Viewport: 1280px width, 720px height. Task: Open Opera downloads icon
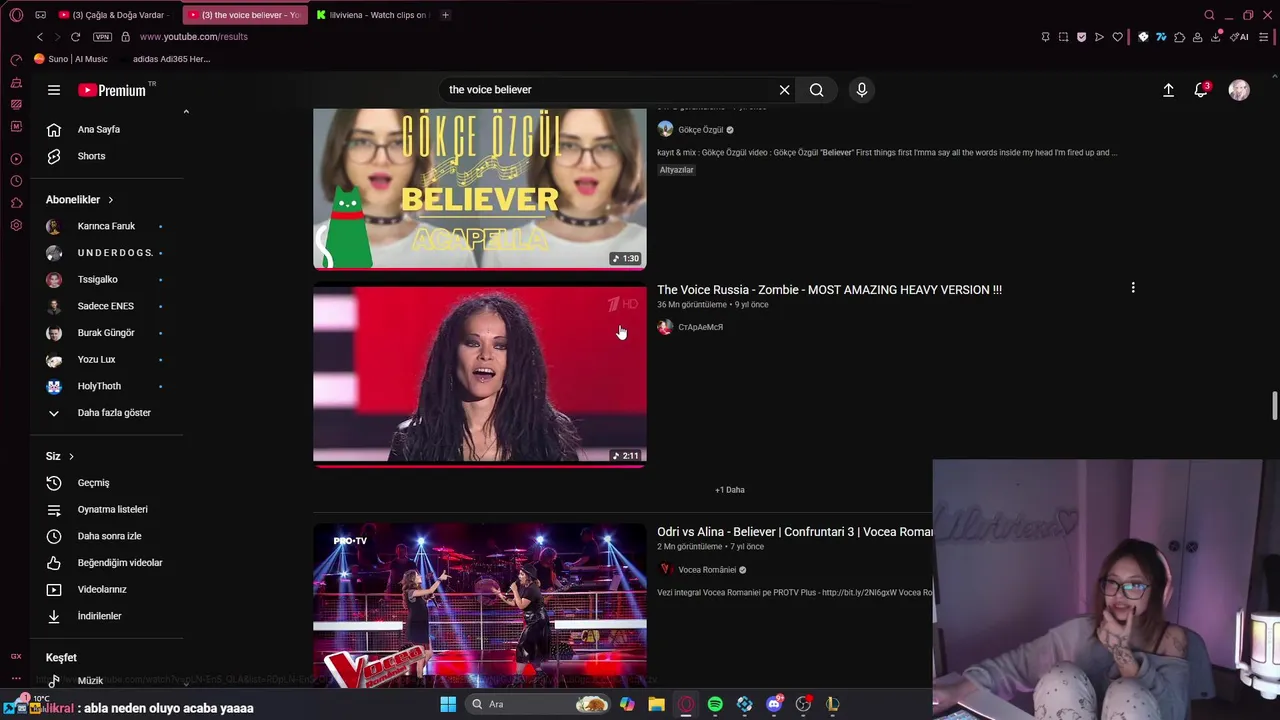tap(1216, 37)
